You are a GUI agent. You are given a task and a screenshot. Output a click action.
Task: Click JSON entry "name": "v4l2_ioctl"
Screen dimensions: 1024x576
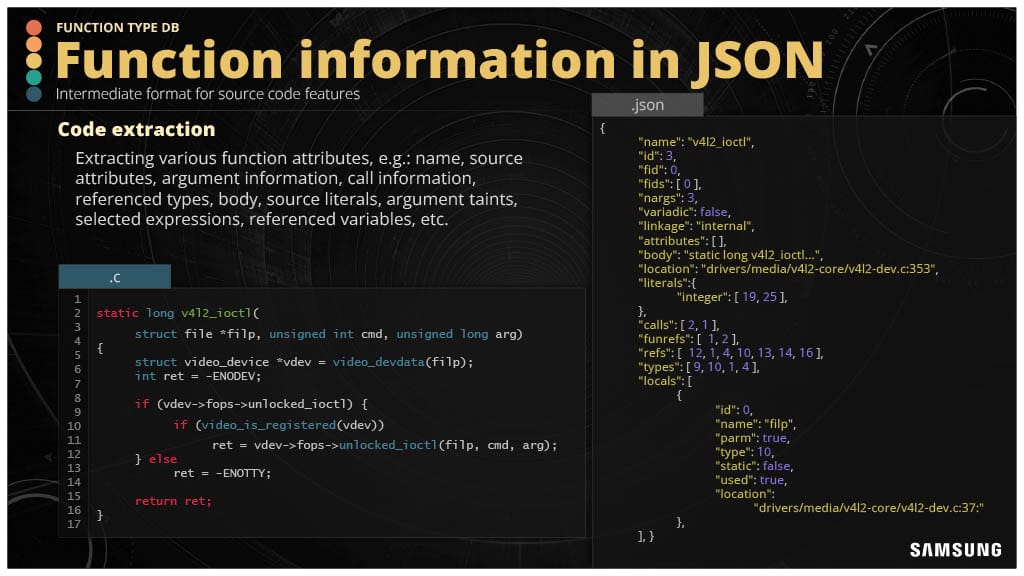pos(696,142)
